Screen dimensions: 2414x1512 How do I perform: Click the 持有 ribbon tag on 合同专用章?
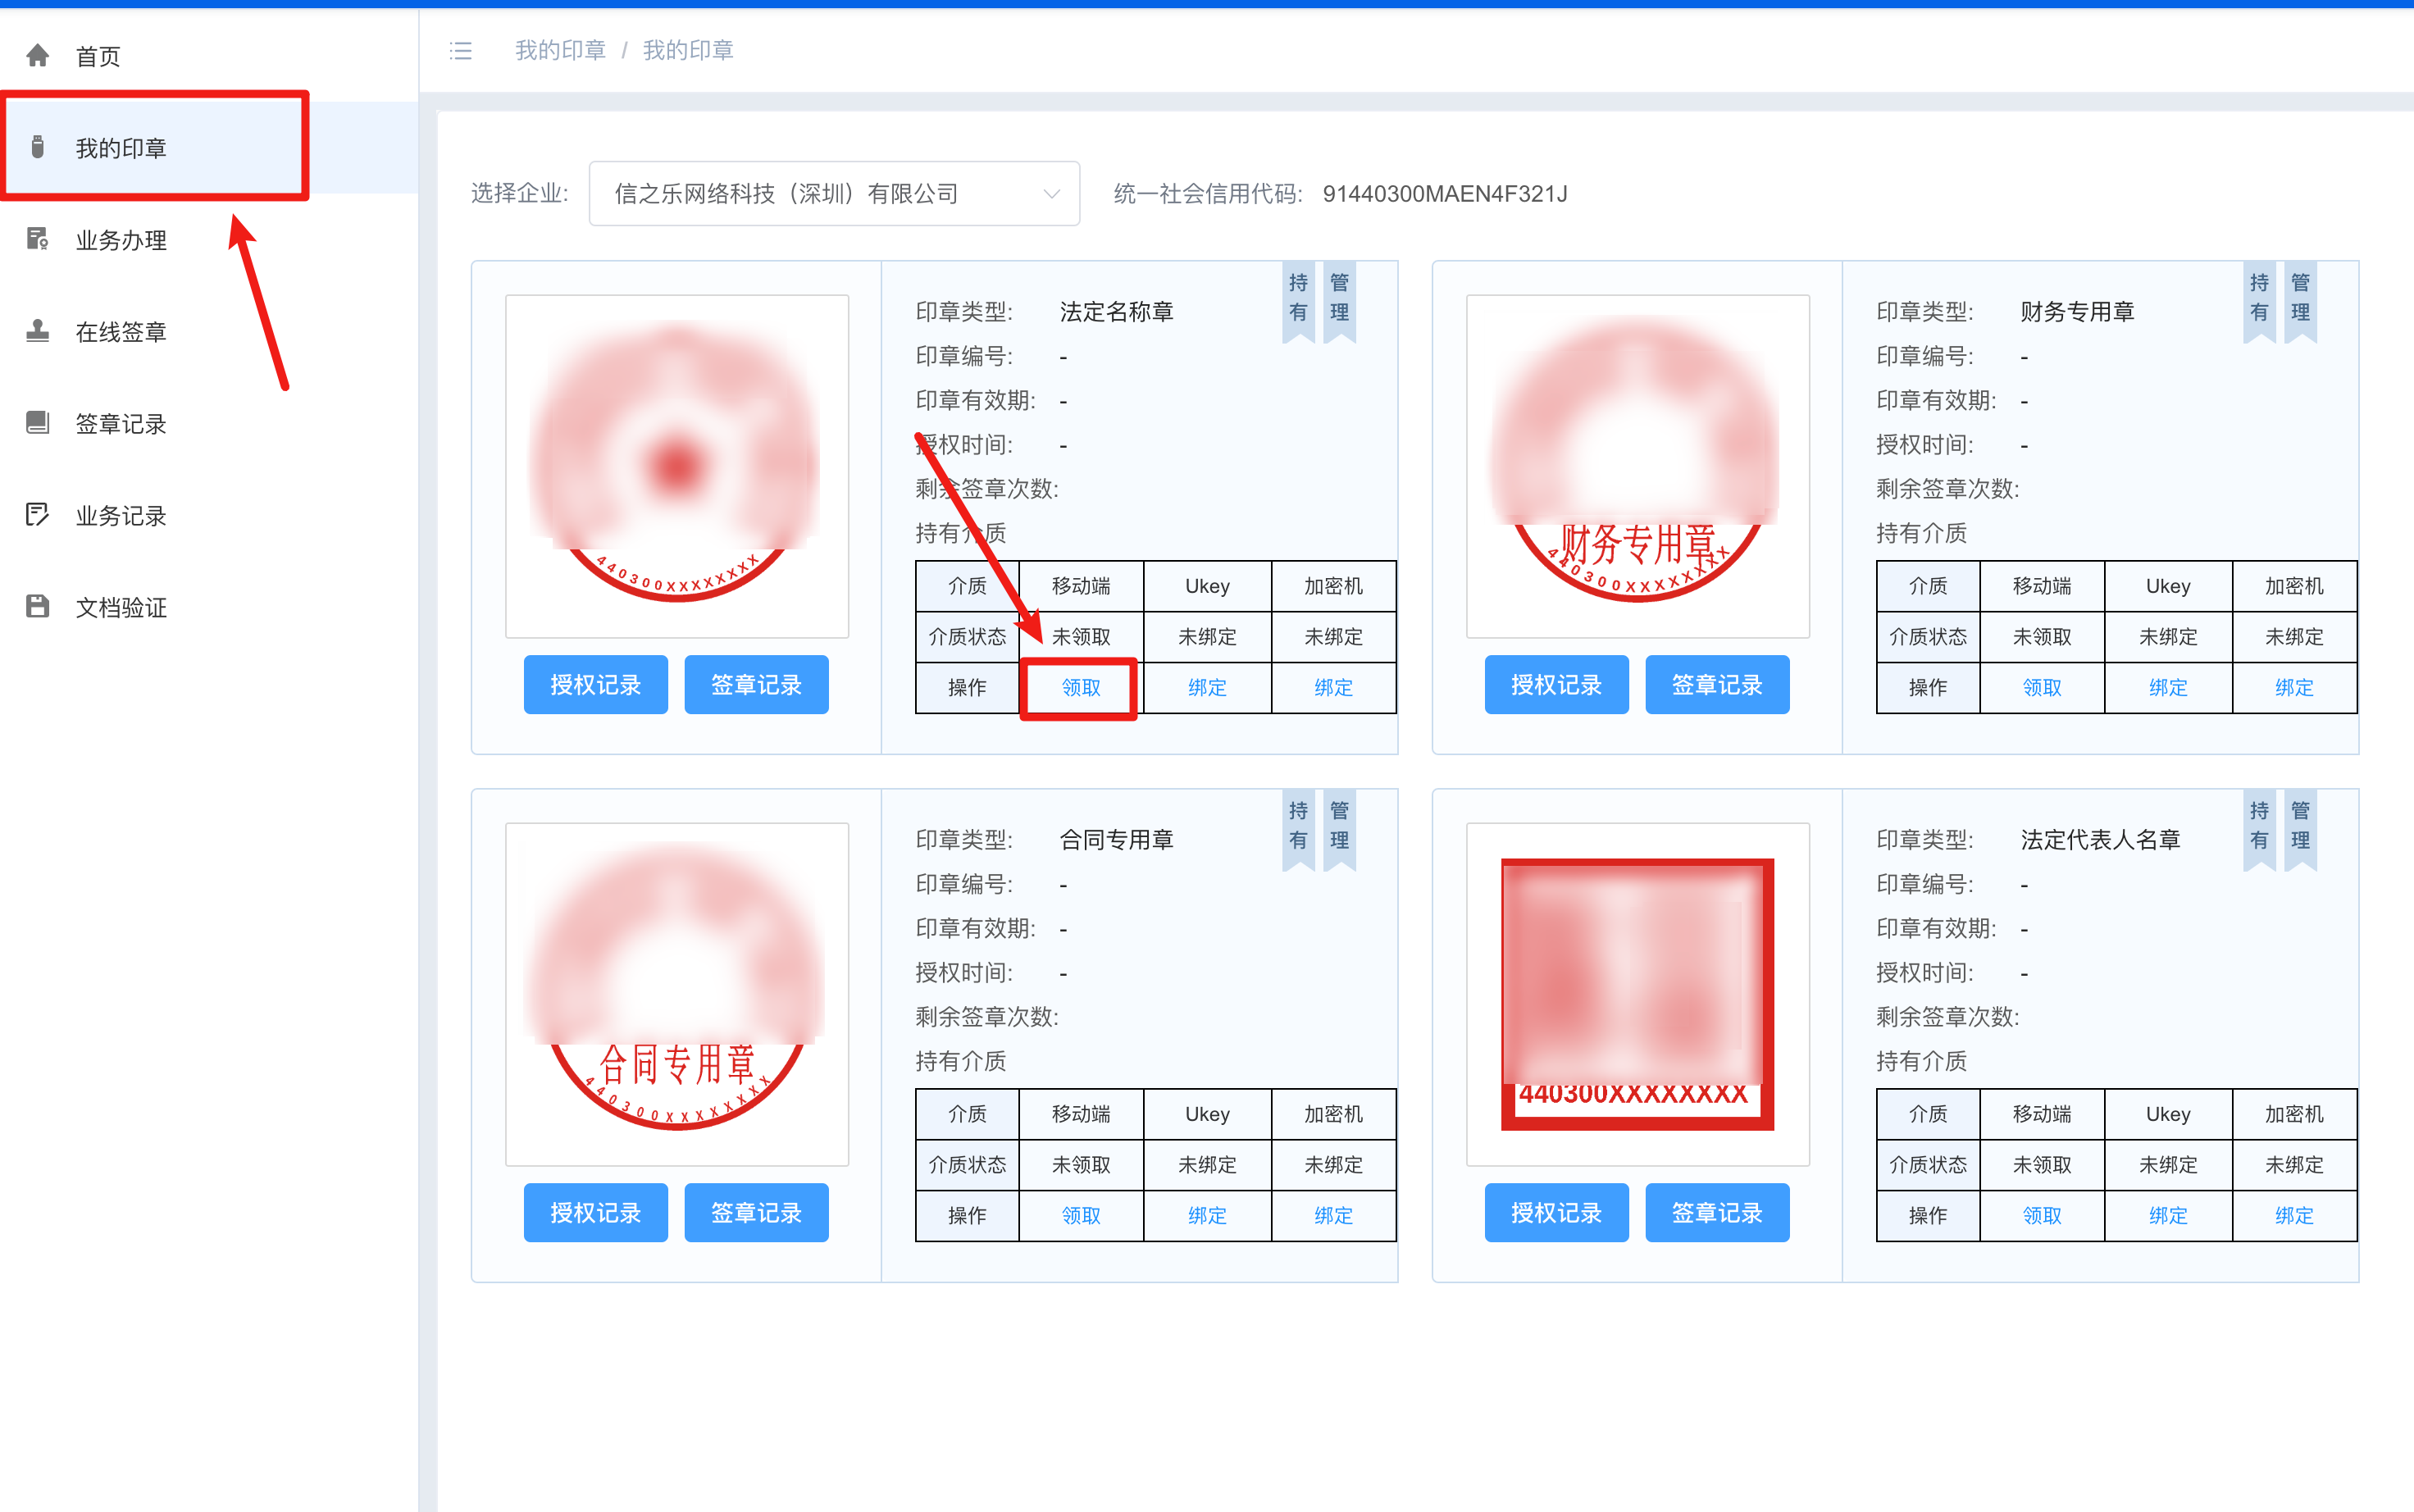[1298, 828]
